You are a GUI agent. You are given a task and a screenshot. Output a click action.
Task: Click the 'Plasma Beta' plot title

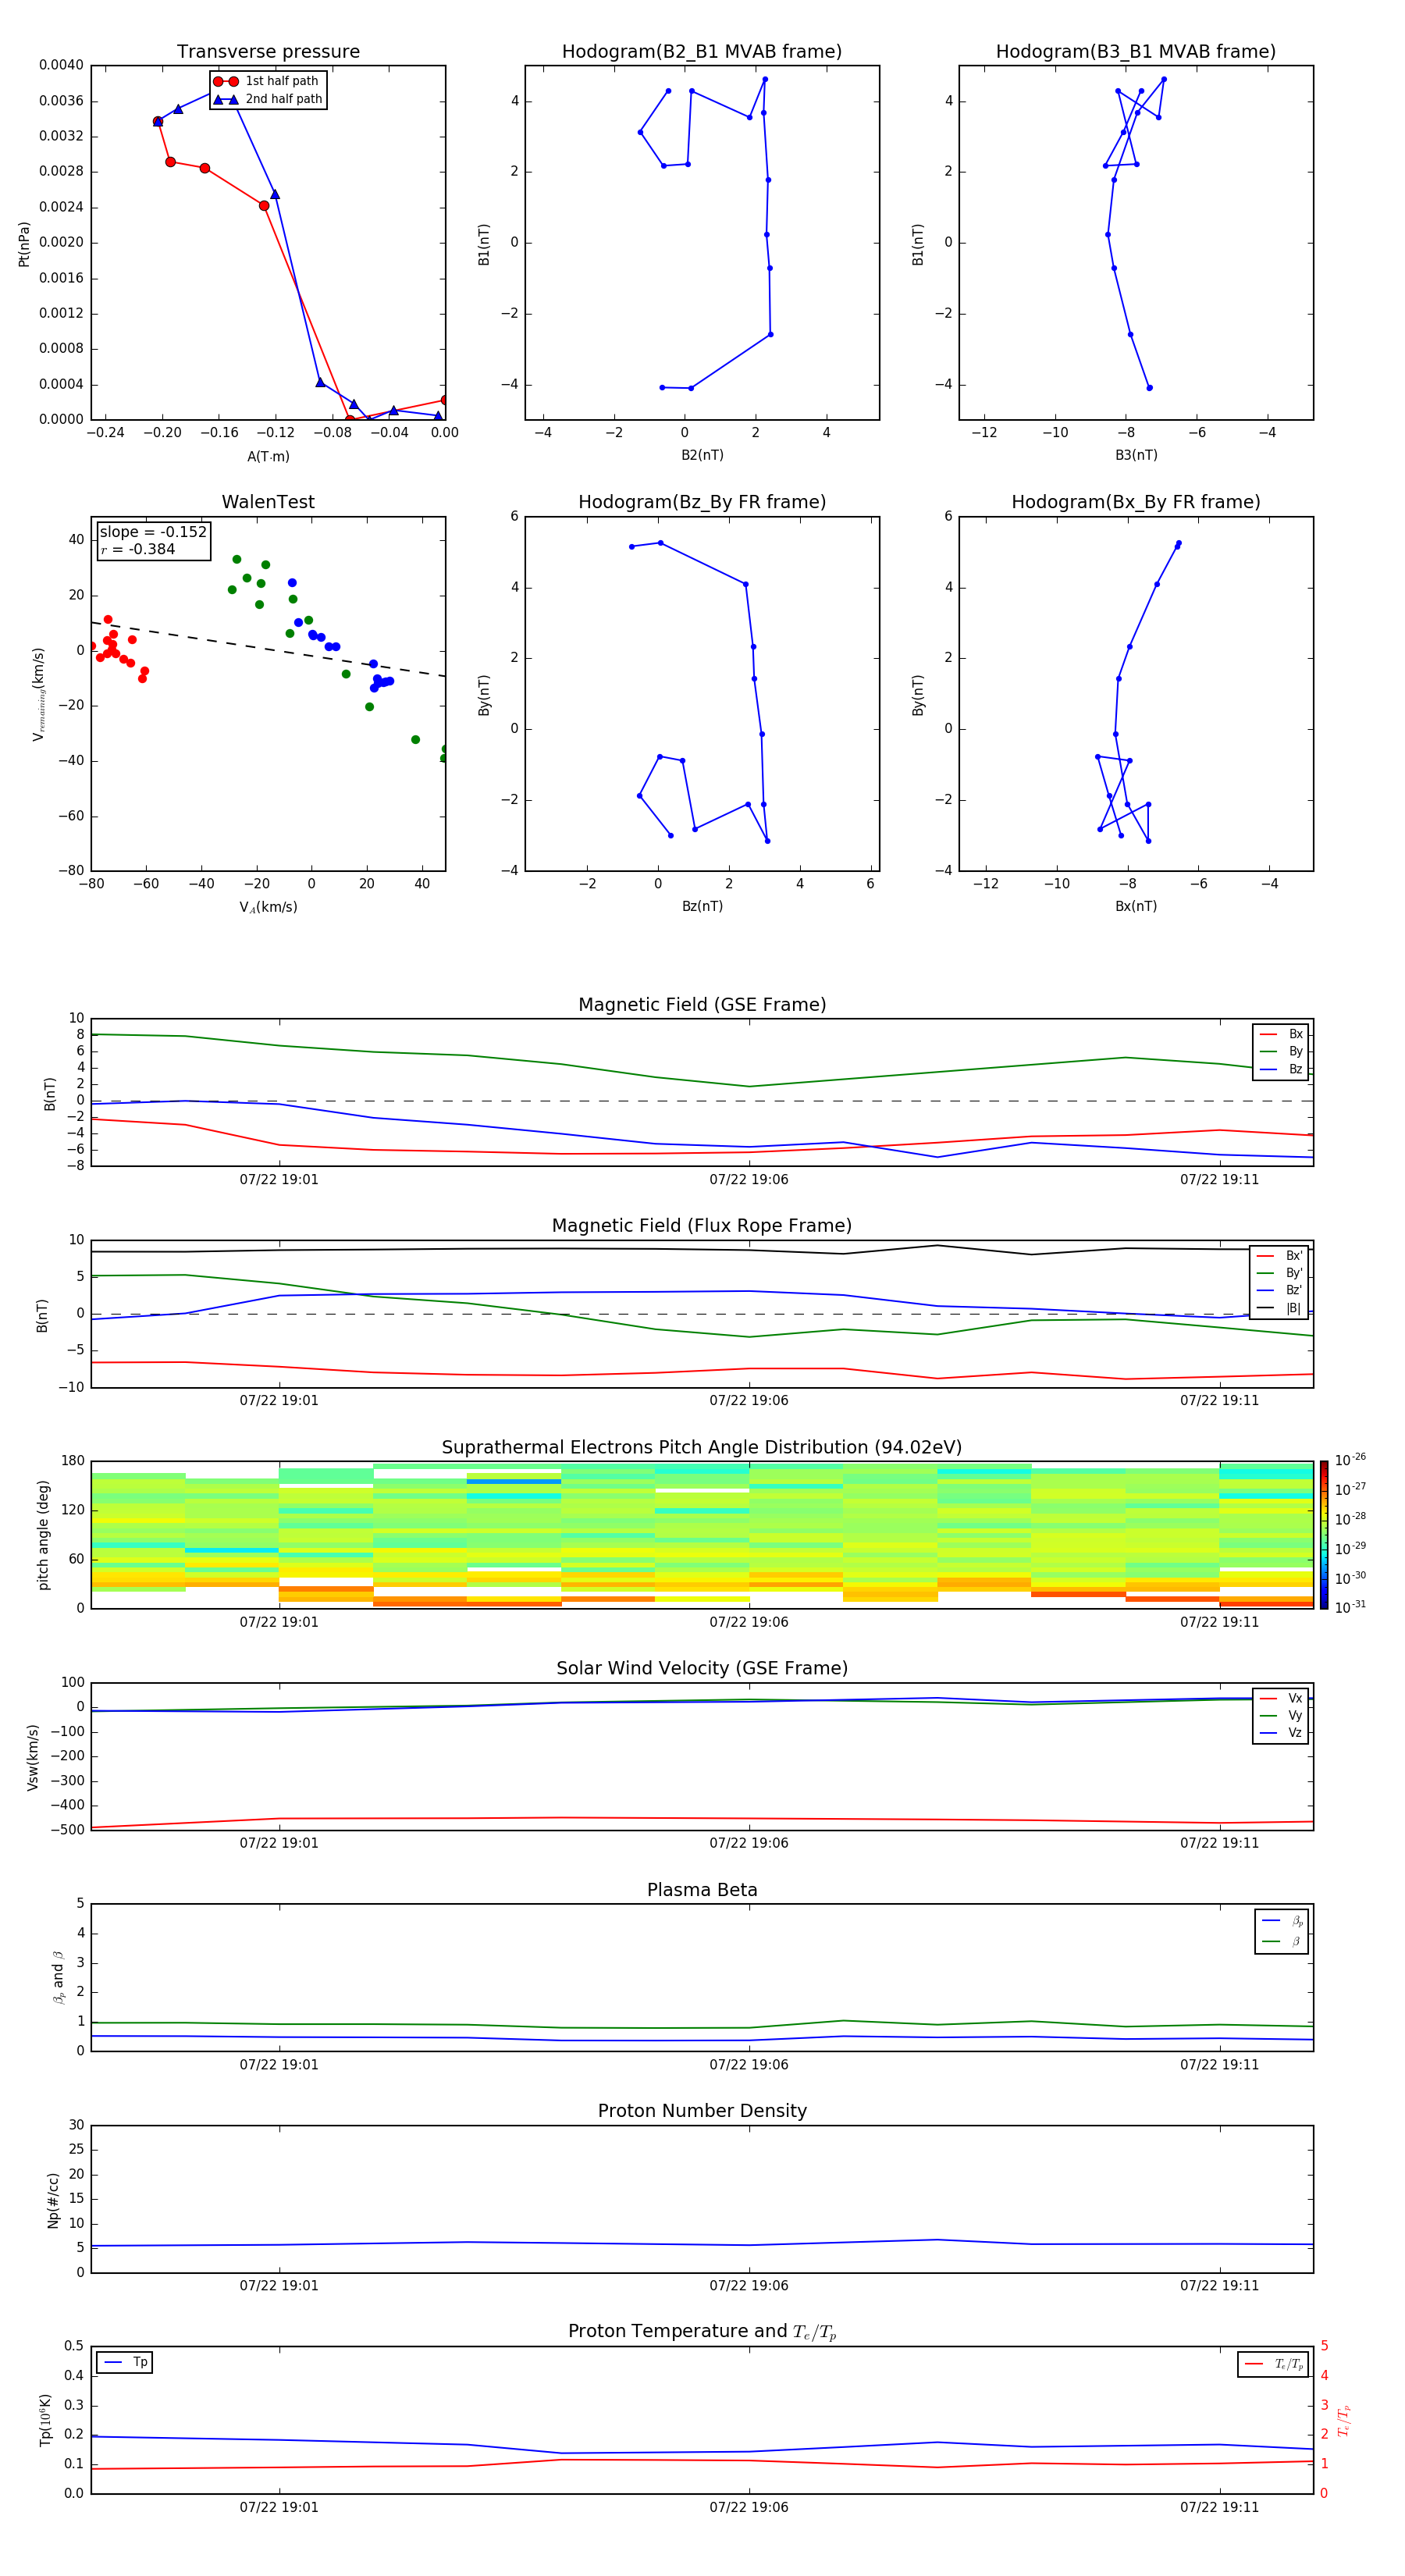point(702,1891)
